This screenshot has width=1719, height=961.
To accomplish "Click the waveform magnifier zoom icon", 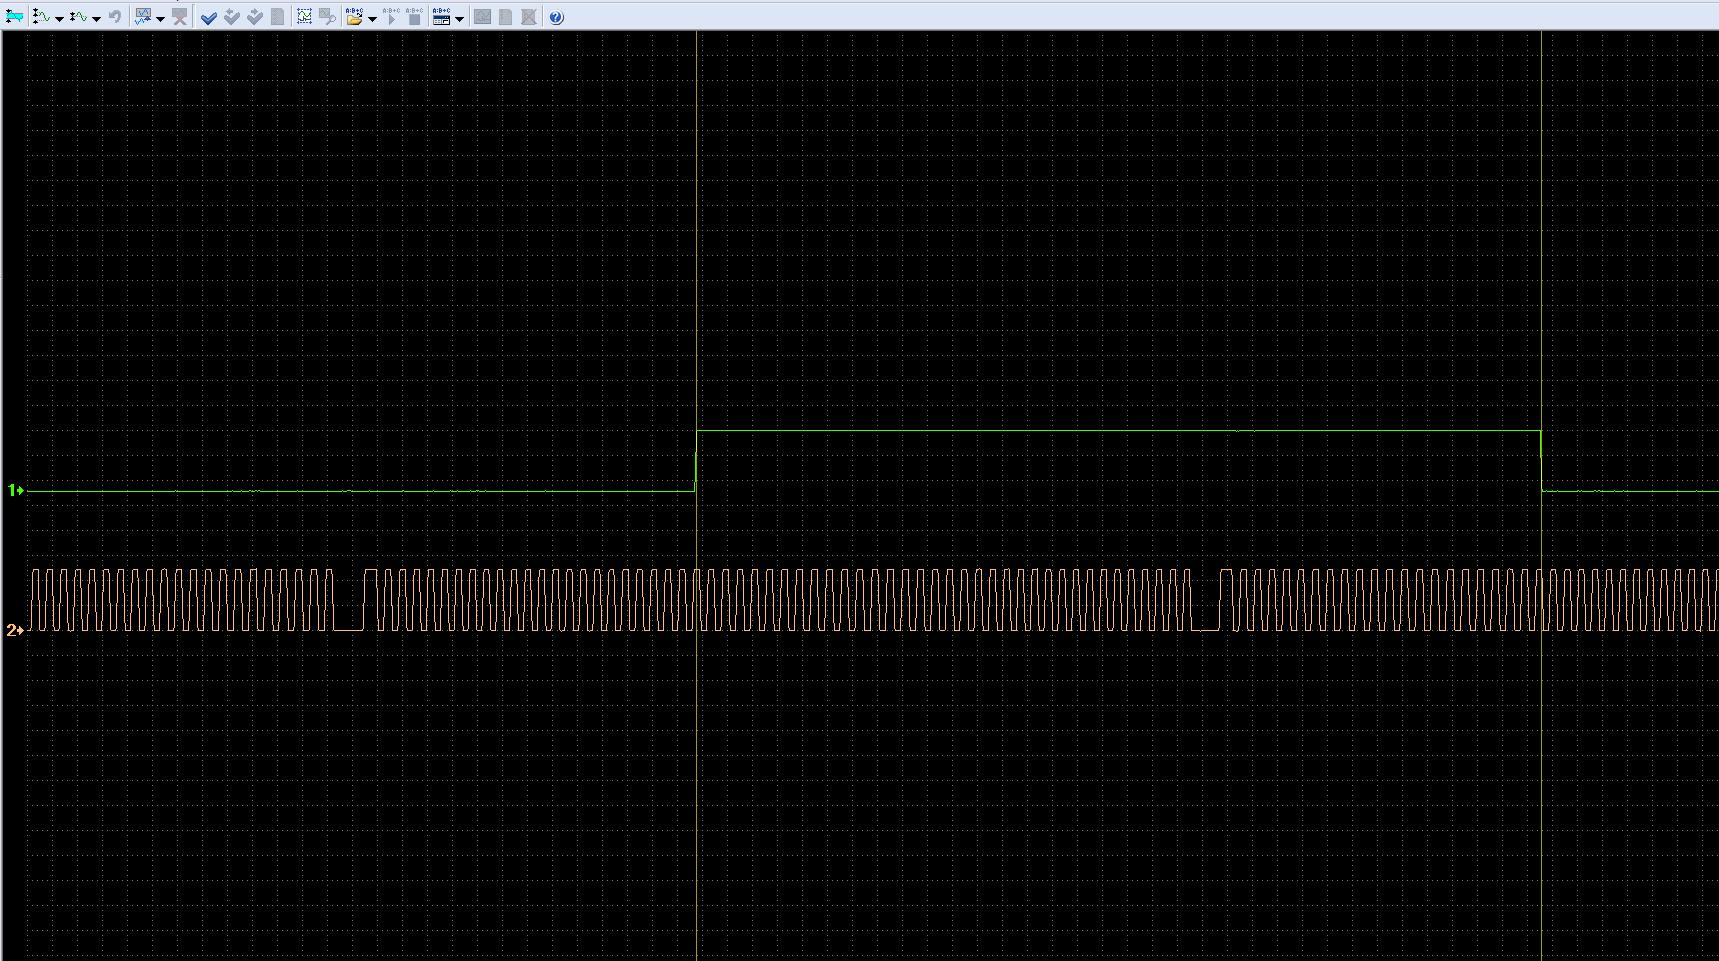I will tap(327, 17).
